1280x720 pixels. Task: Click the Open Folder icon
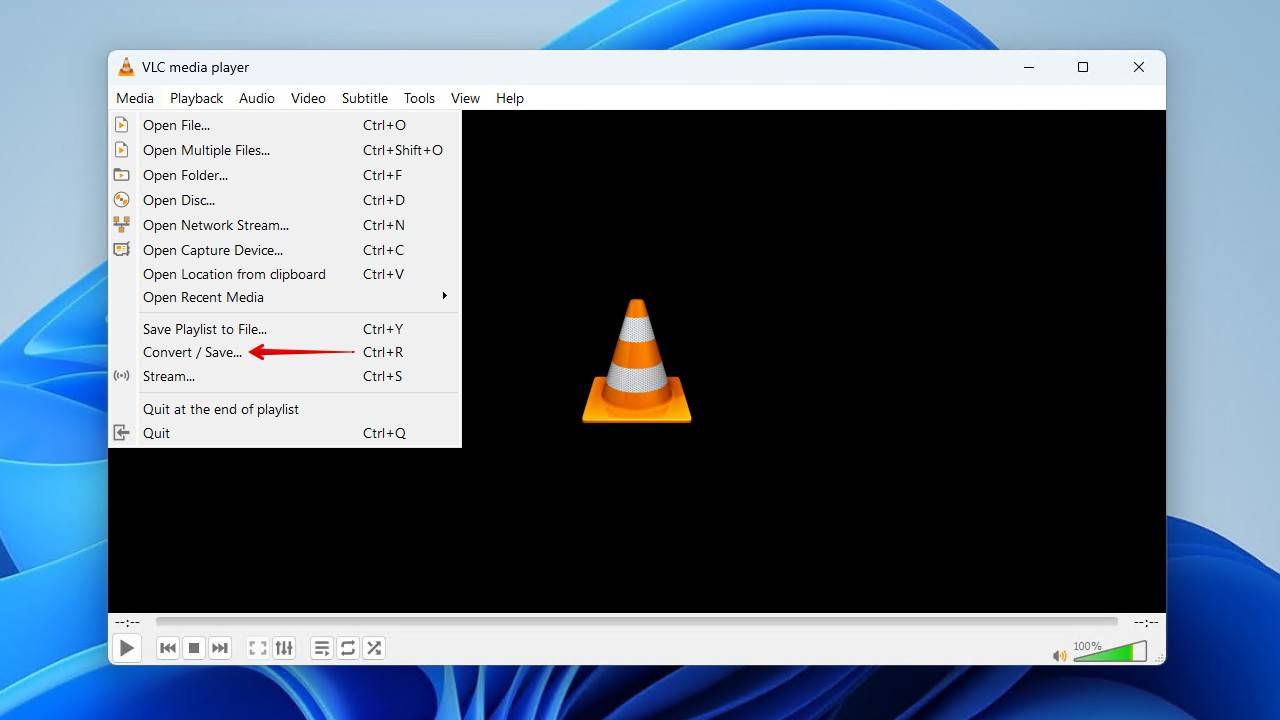point(122,175)
